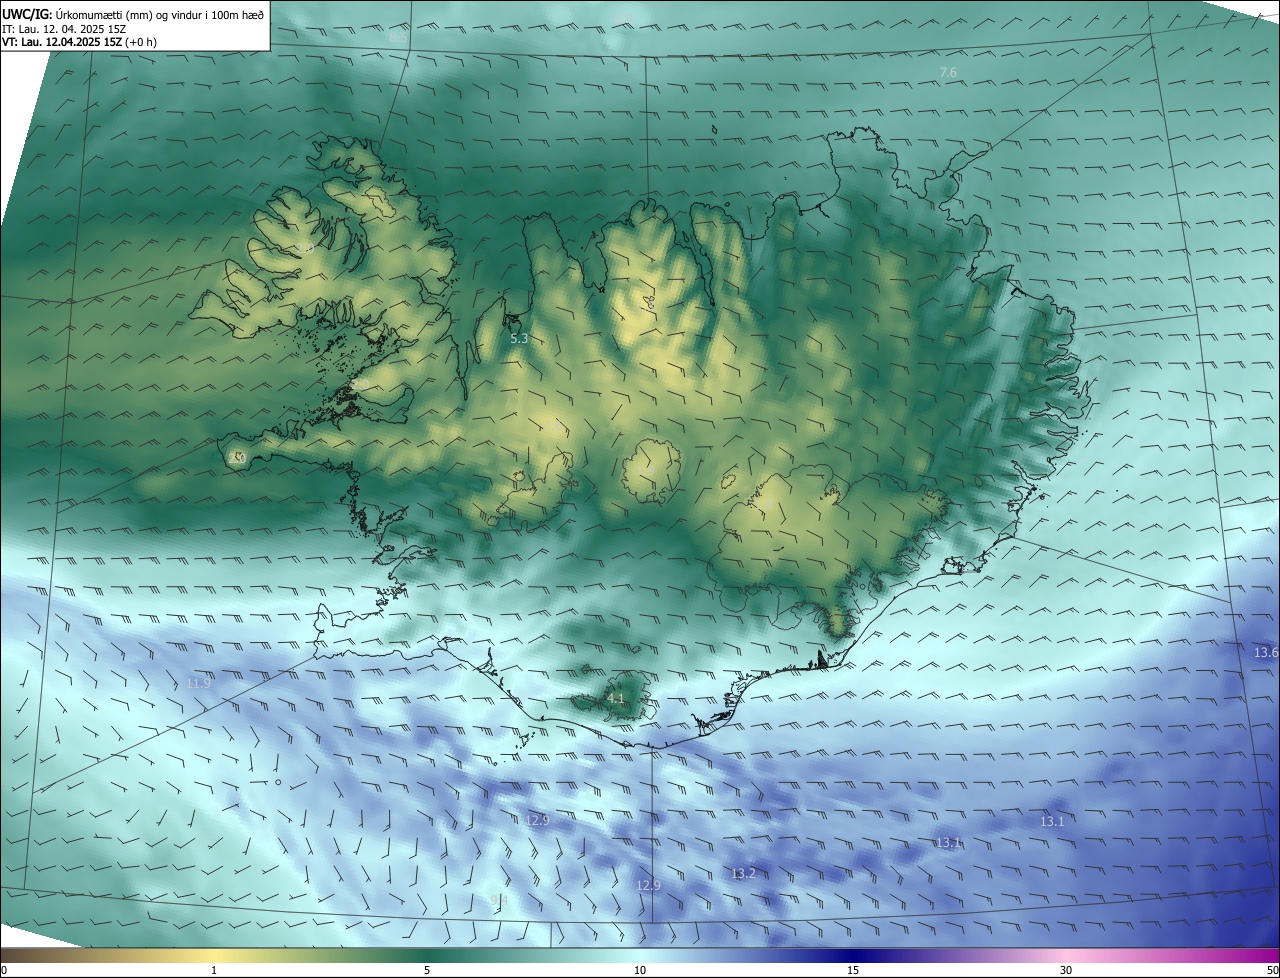
Task: Click the 4.1 value label on the map
Action: [x=615, y=699]
